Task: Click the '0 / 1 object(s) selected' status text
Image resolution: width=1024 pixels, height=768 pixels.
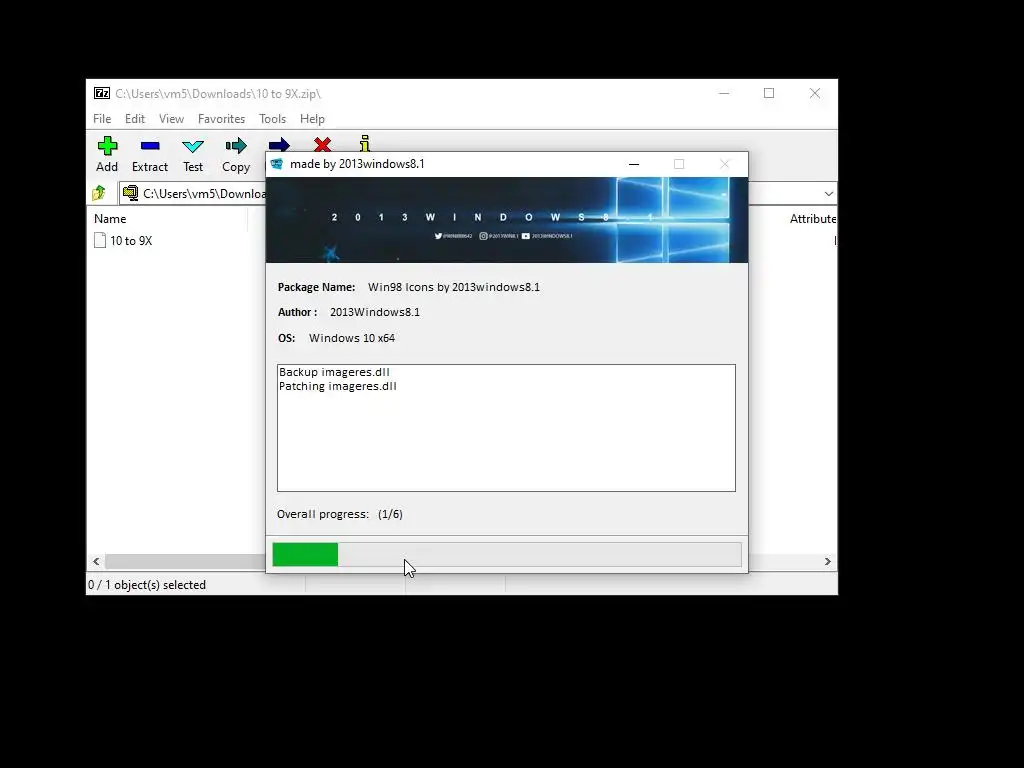Action: point(147,584)
